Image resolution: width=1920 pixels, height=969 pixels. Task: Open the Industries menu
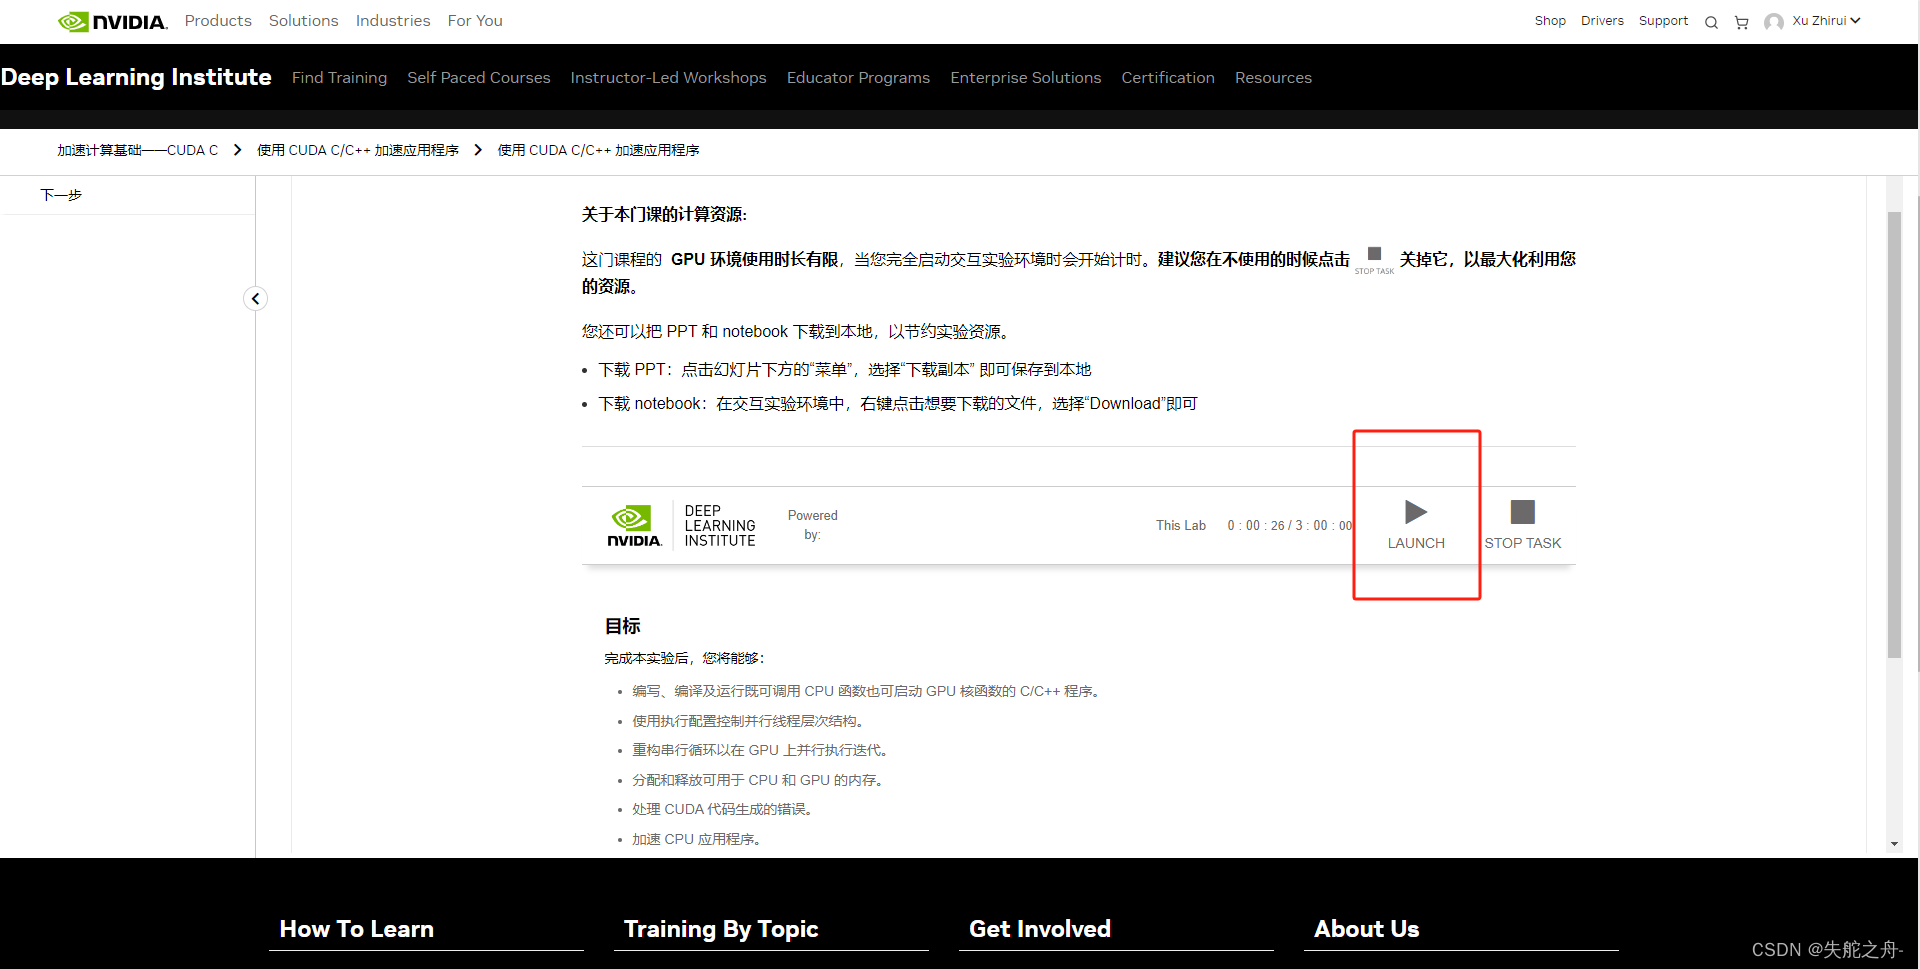tap(393, 21)
